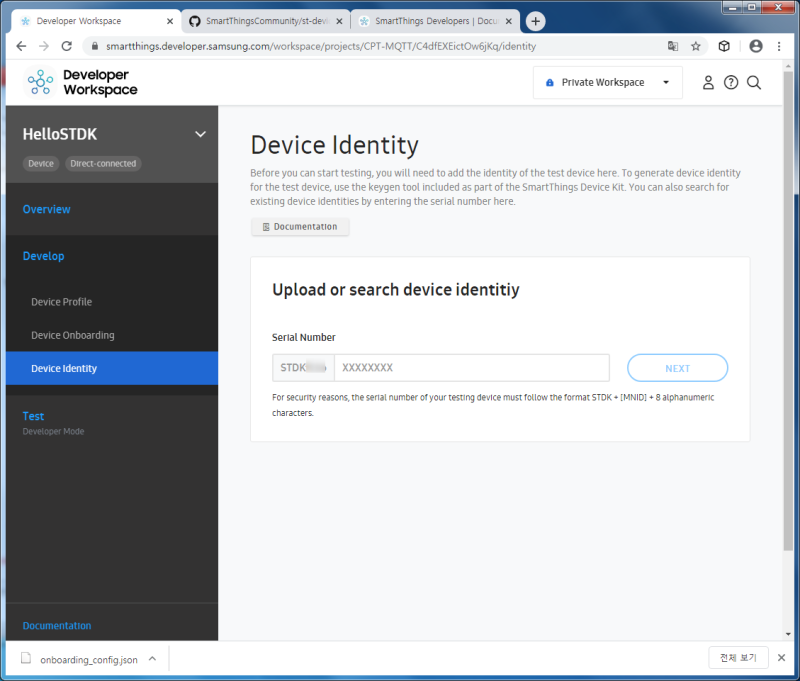Click Device Onboarding in the sidebar
800x681 pixels.
pos(73,334)
